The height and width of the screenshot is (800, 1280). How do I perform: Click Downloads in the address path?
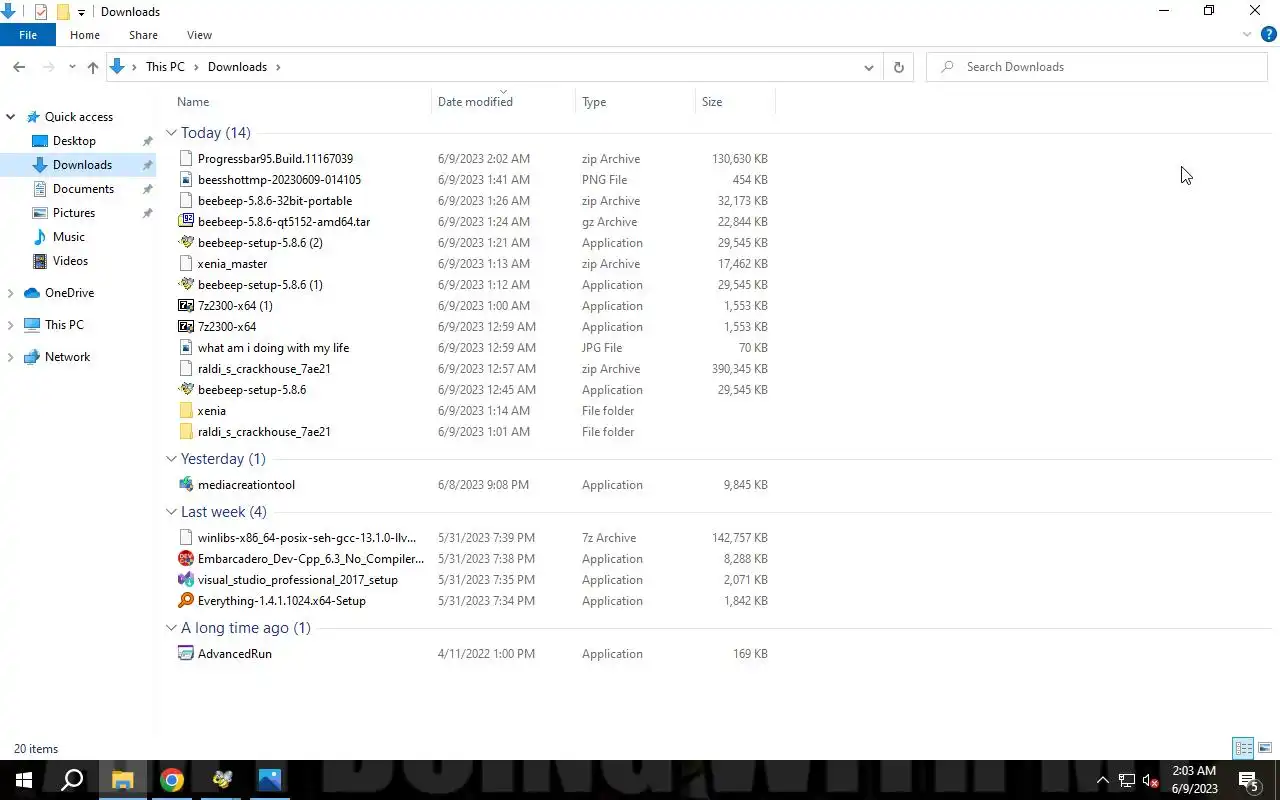(237, 67)
